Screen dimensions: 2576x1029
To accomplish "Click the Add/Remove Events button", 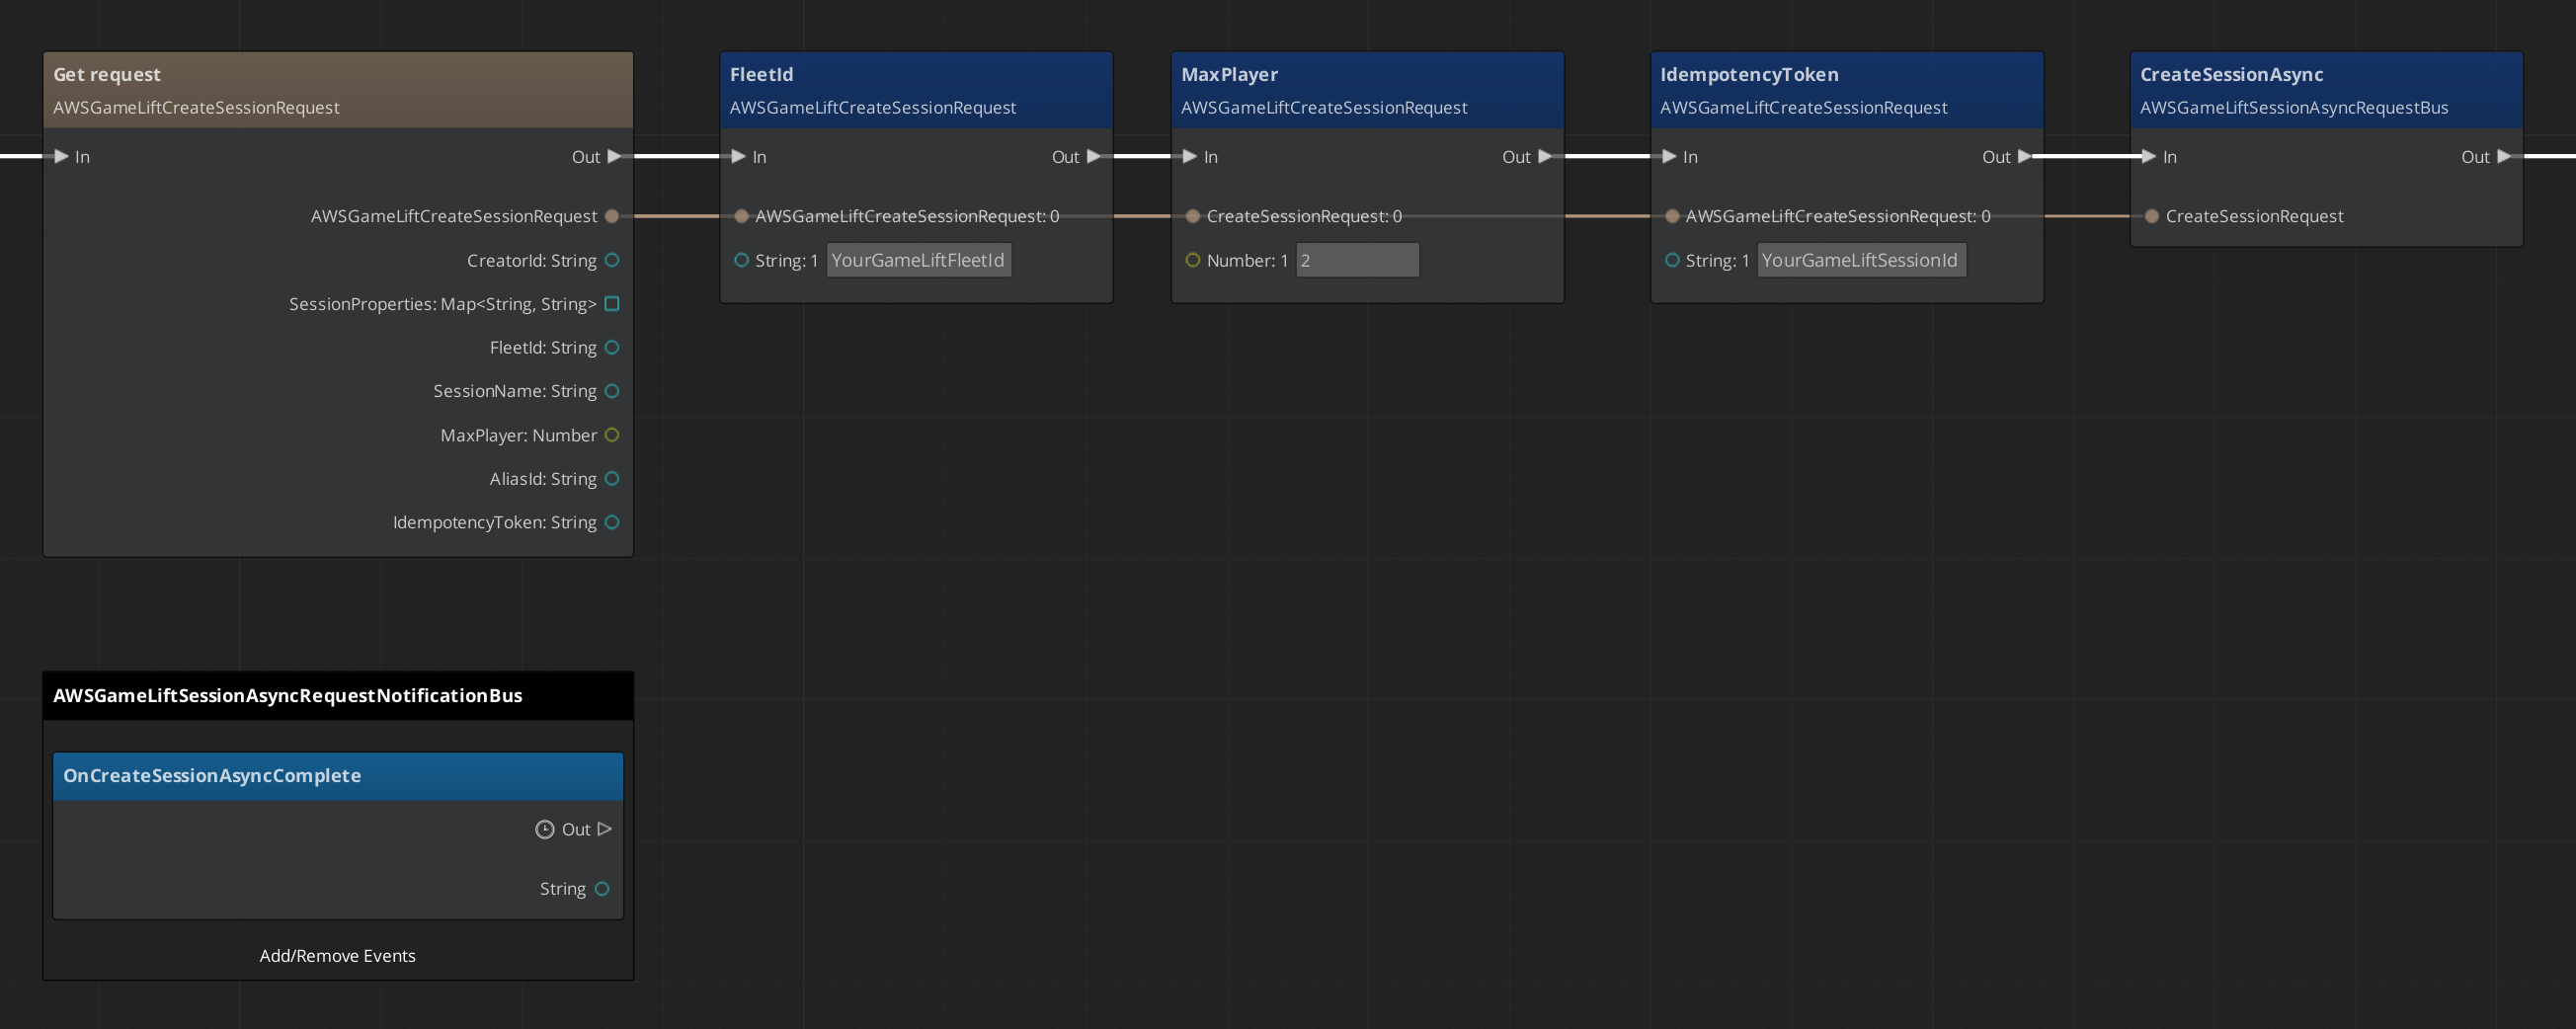I will [337, 955].
